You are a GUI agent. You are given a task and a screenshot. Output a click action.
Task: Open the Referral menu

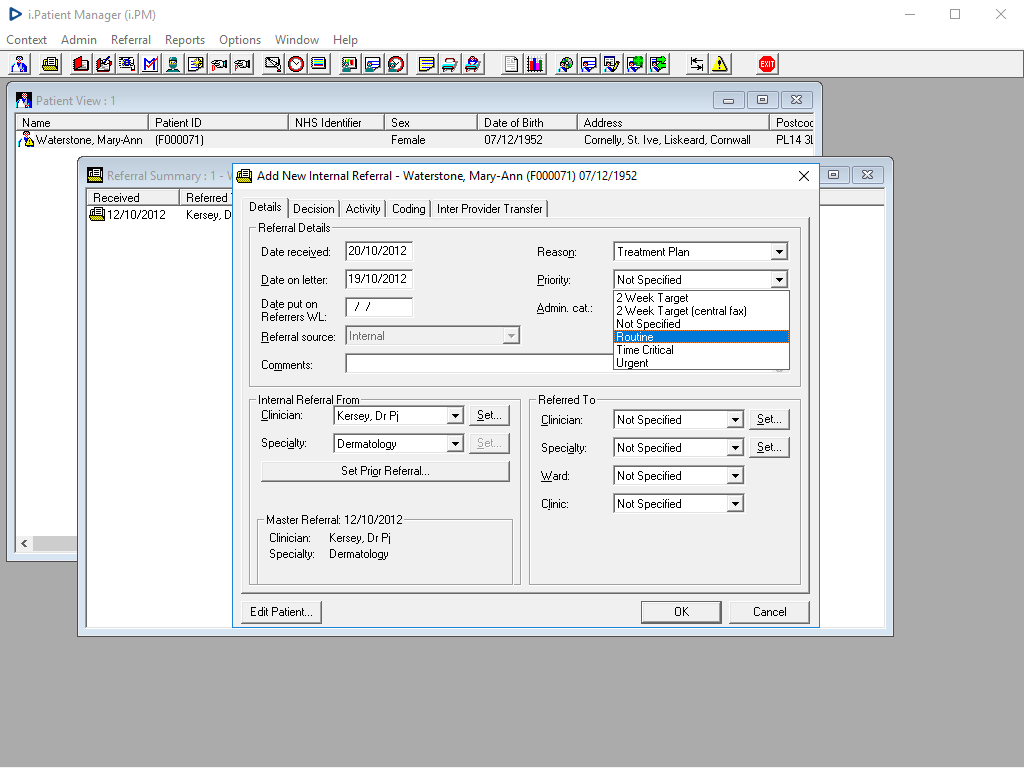pos(131,40)
